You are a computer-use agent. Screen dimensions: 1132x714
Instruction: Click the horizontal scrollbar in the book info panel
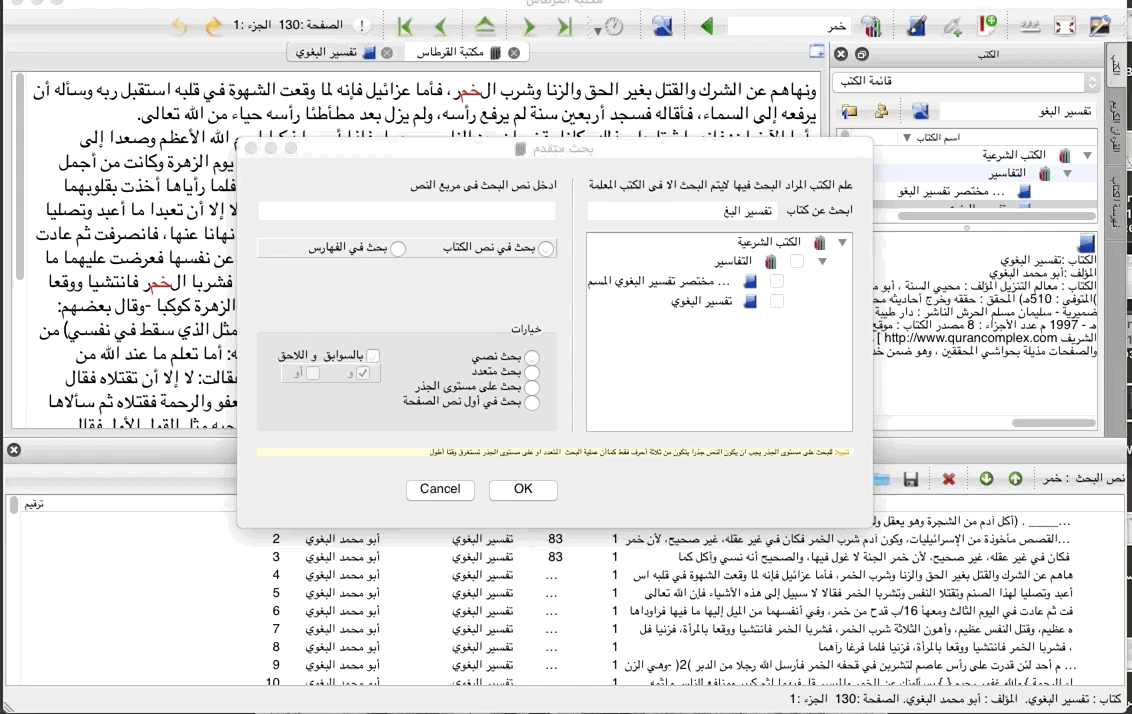1054,423
